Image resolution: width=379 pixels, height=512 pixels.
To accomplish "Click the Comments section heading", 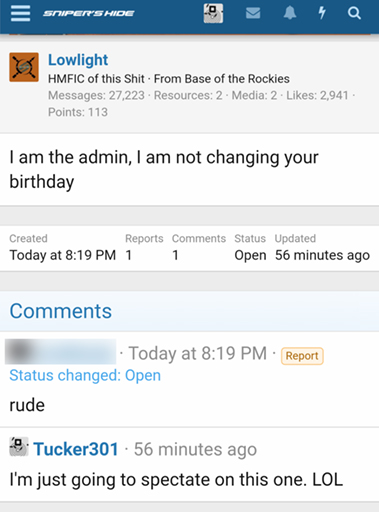I will (x=61, y=311).
